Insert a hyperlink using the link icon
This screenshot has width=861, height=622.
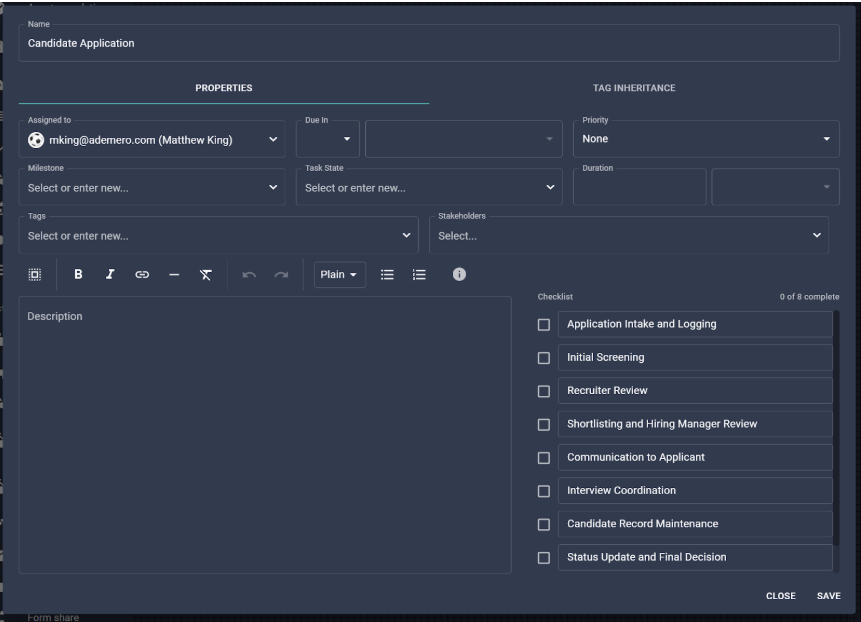142,274
